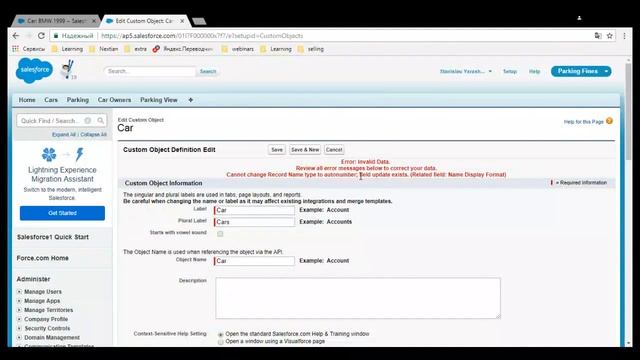Image resolution: width=640 pixels, height=360 pixels.
Task: Open the webinars bookmark folder
Action: [x=238, y=49]
